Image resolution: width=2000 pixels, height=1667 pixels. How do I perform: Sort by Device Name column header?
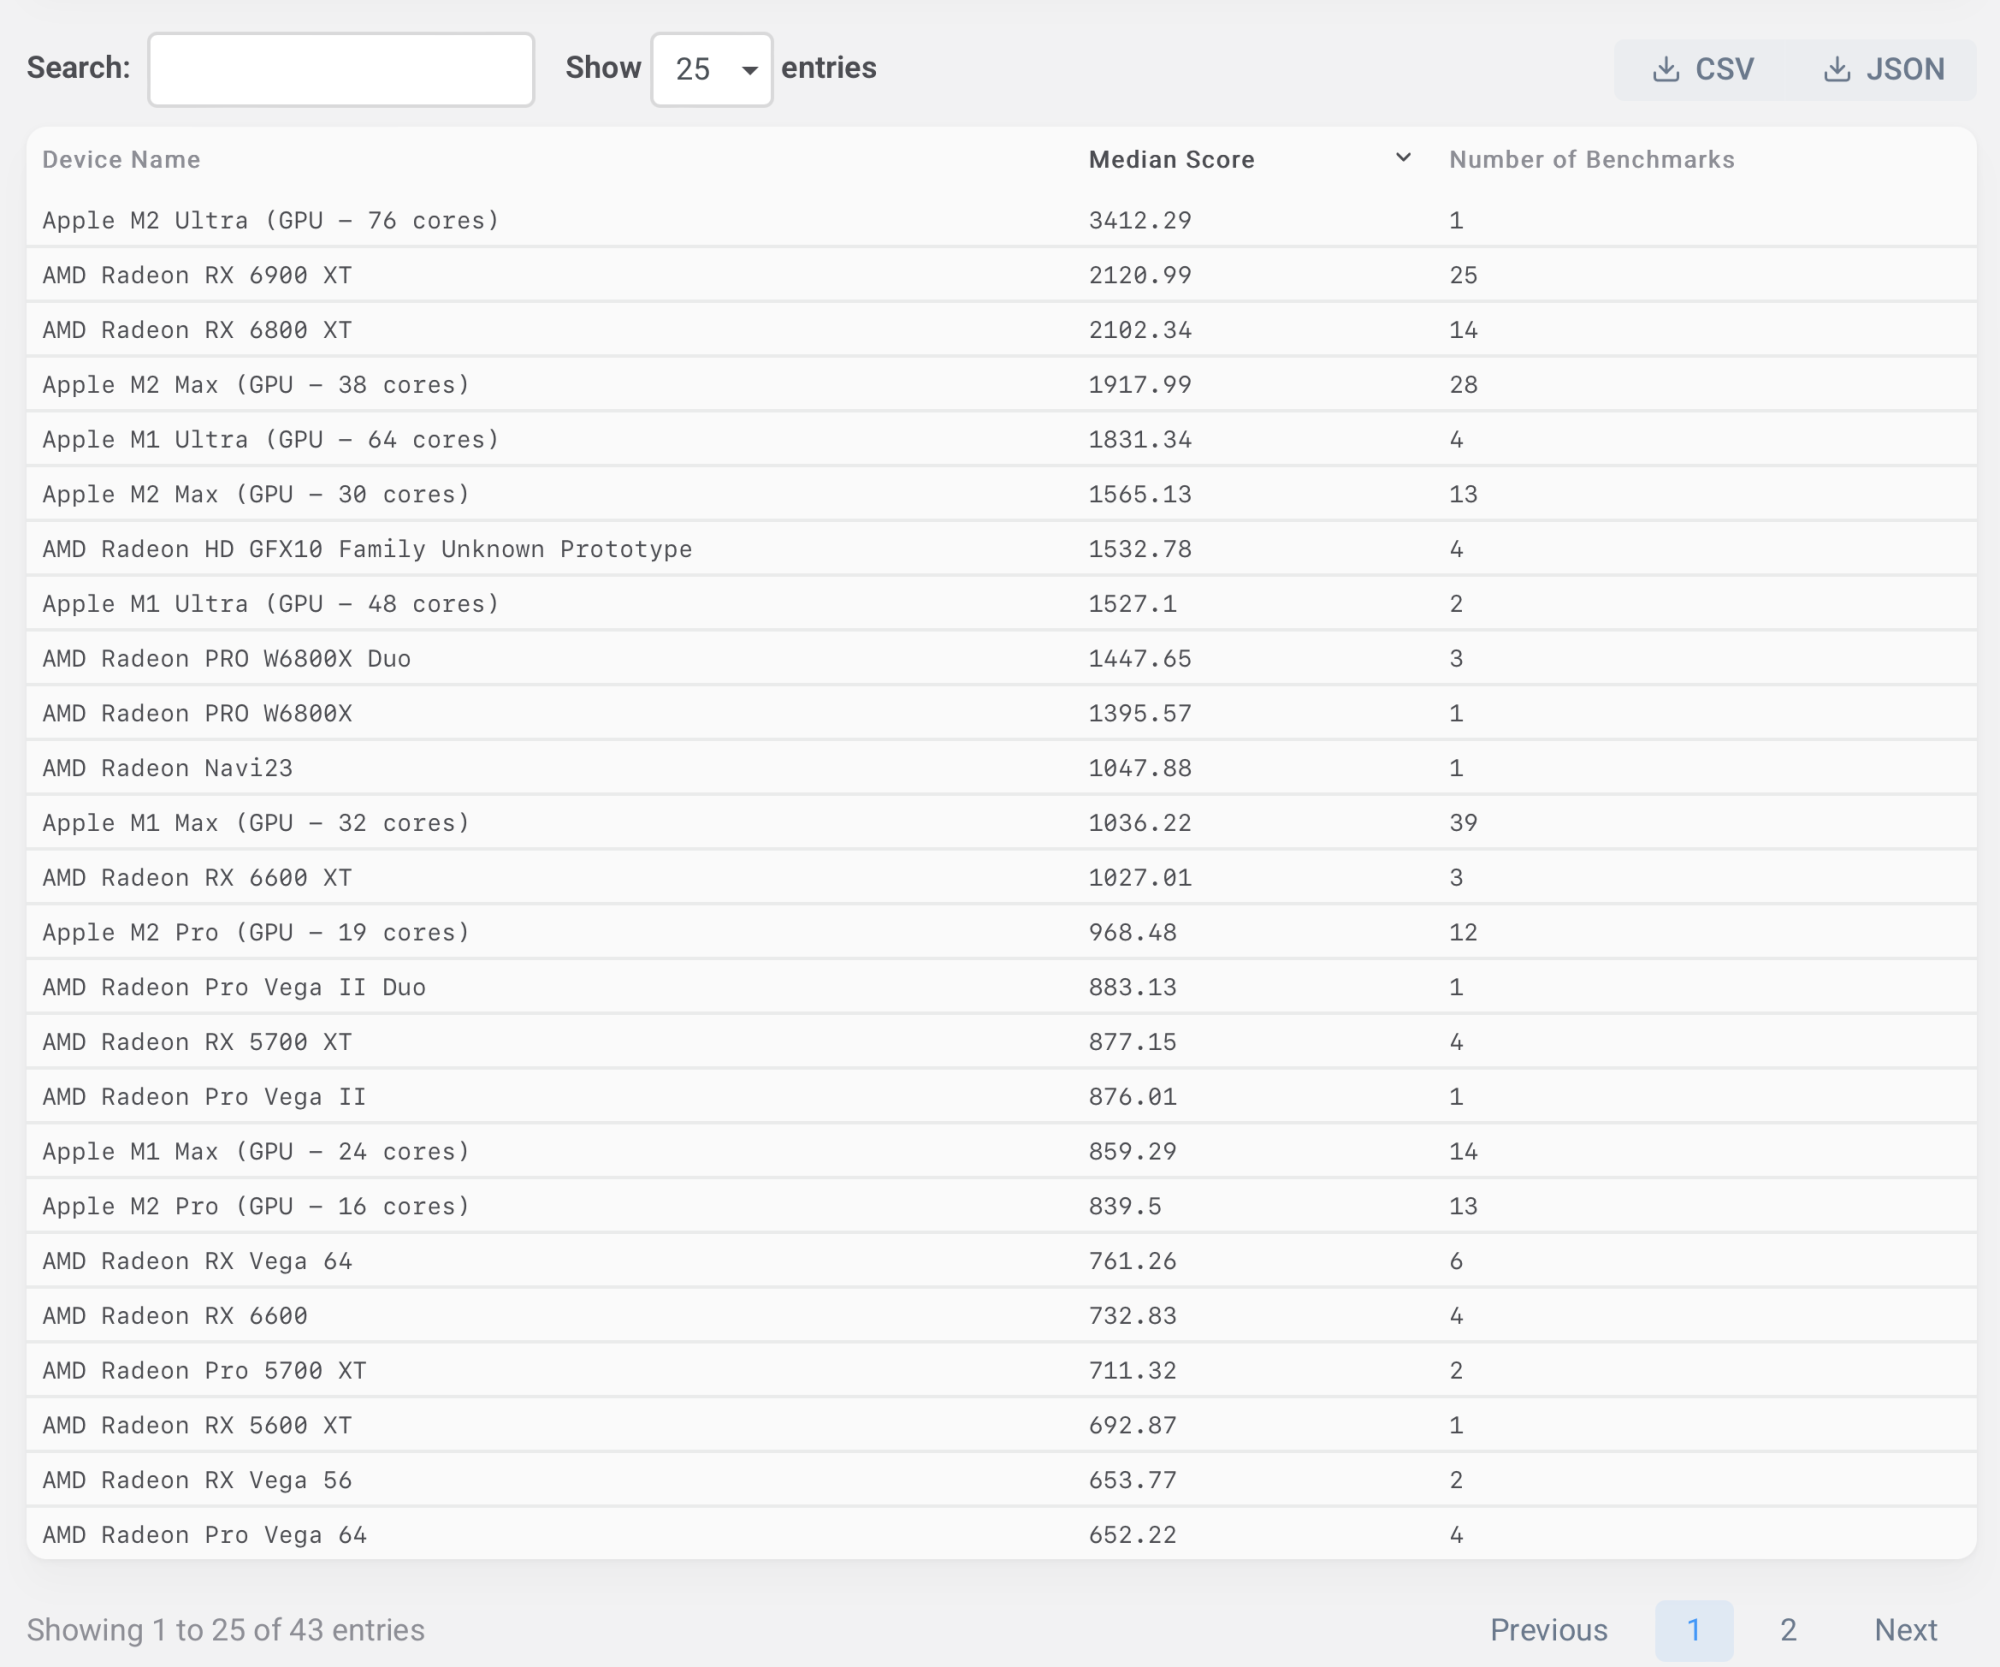(121, 159)
